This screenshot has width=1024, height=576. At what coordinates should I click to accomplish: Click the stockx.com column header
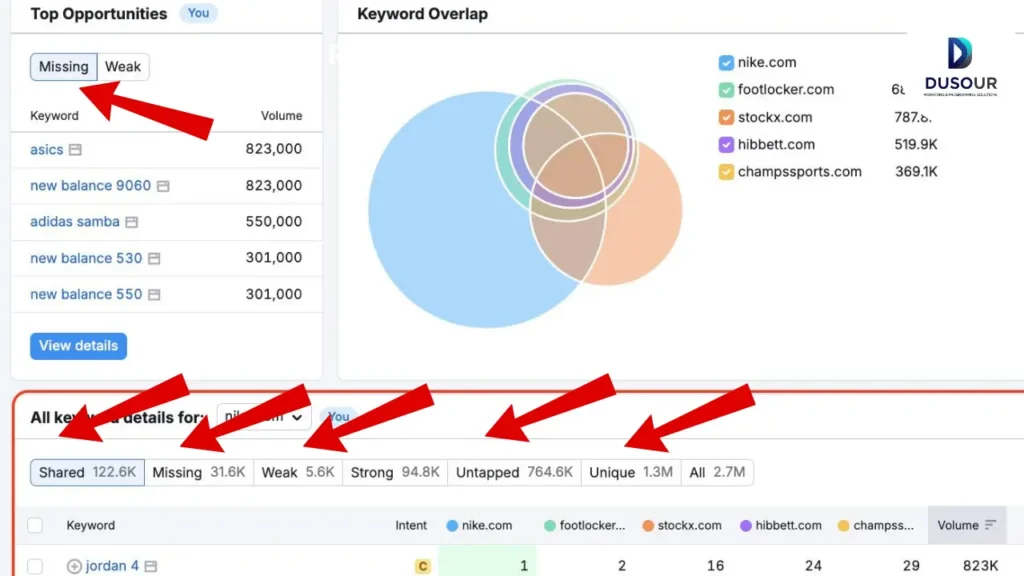tap(682, 525)
